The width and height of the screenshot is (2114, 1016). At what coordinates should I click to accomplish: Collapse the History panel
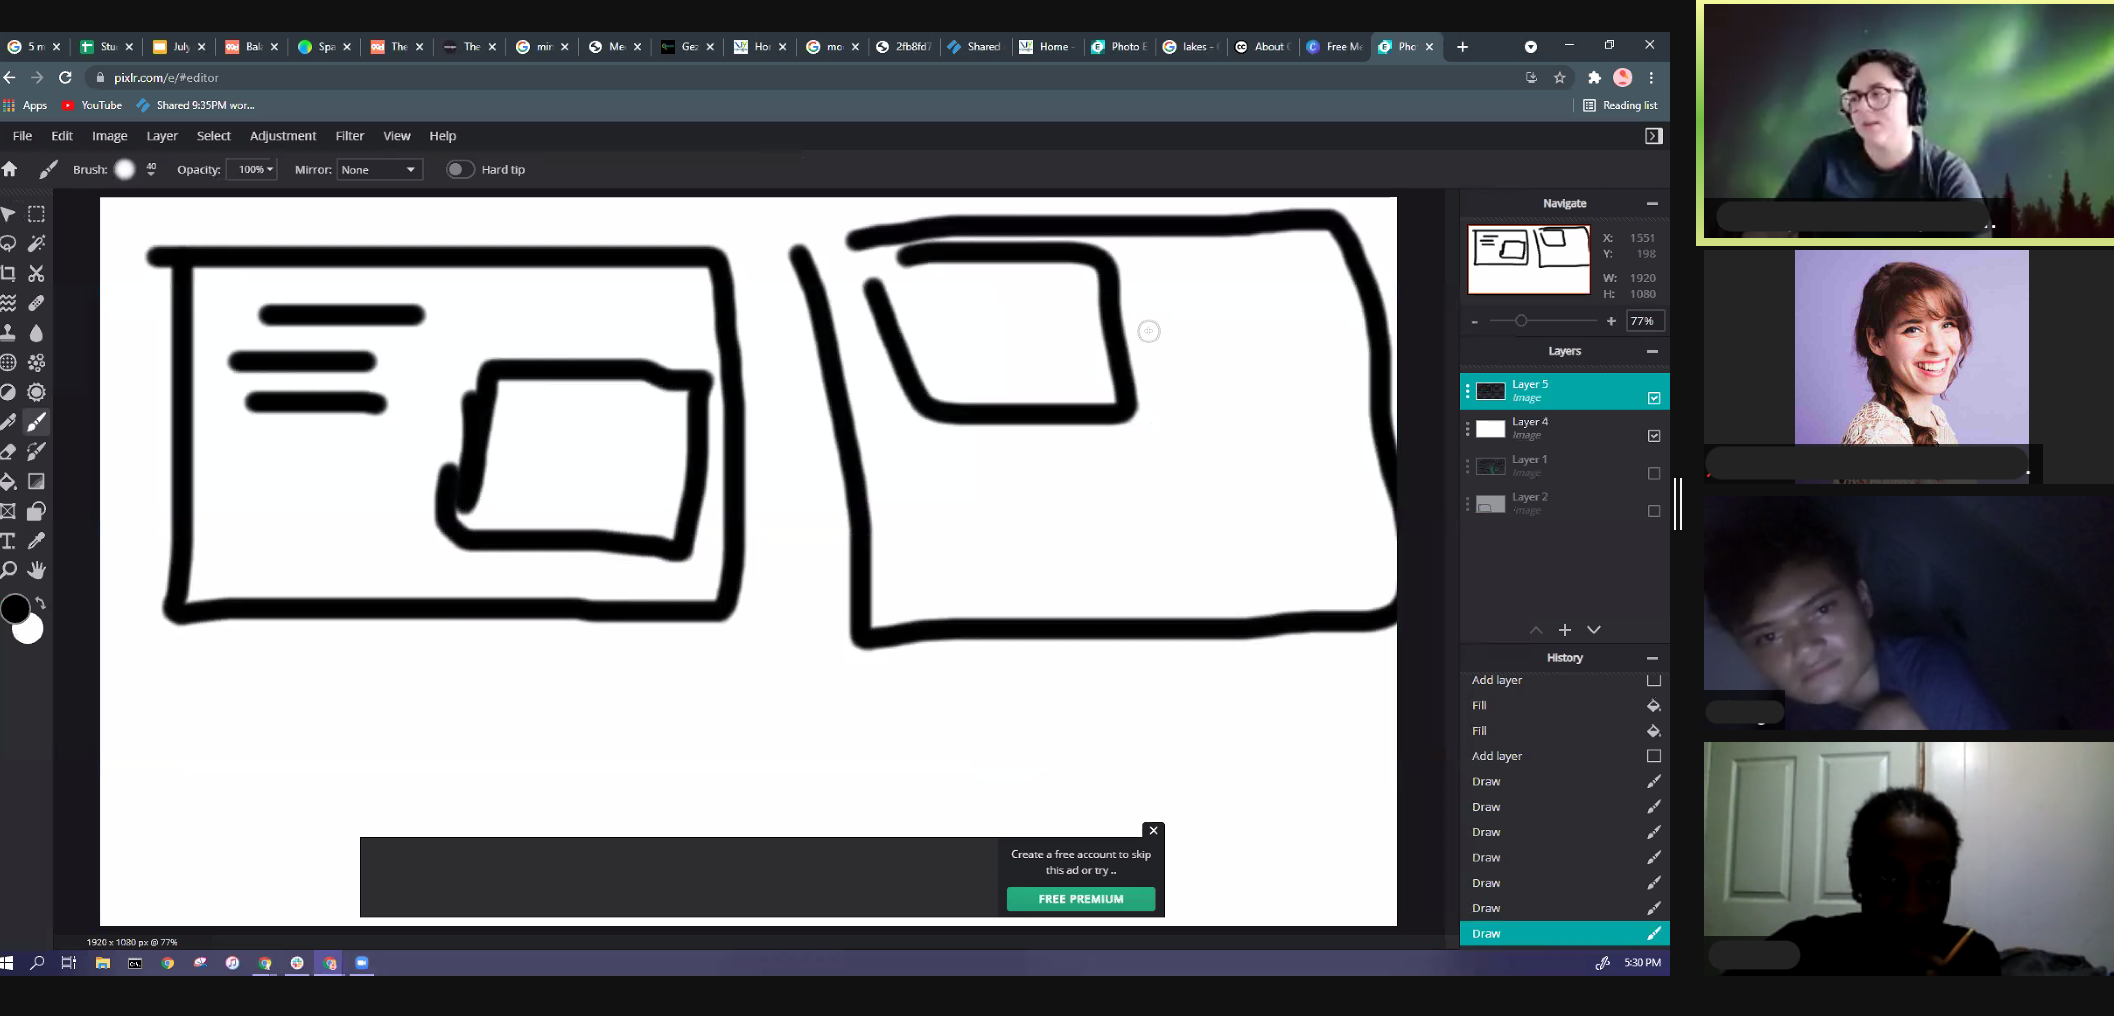(1652, 658)
